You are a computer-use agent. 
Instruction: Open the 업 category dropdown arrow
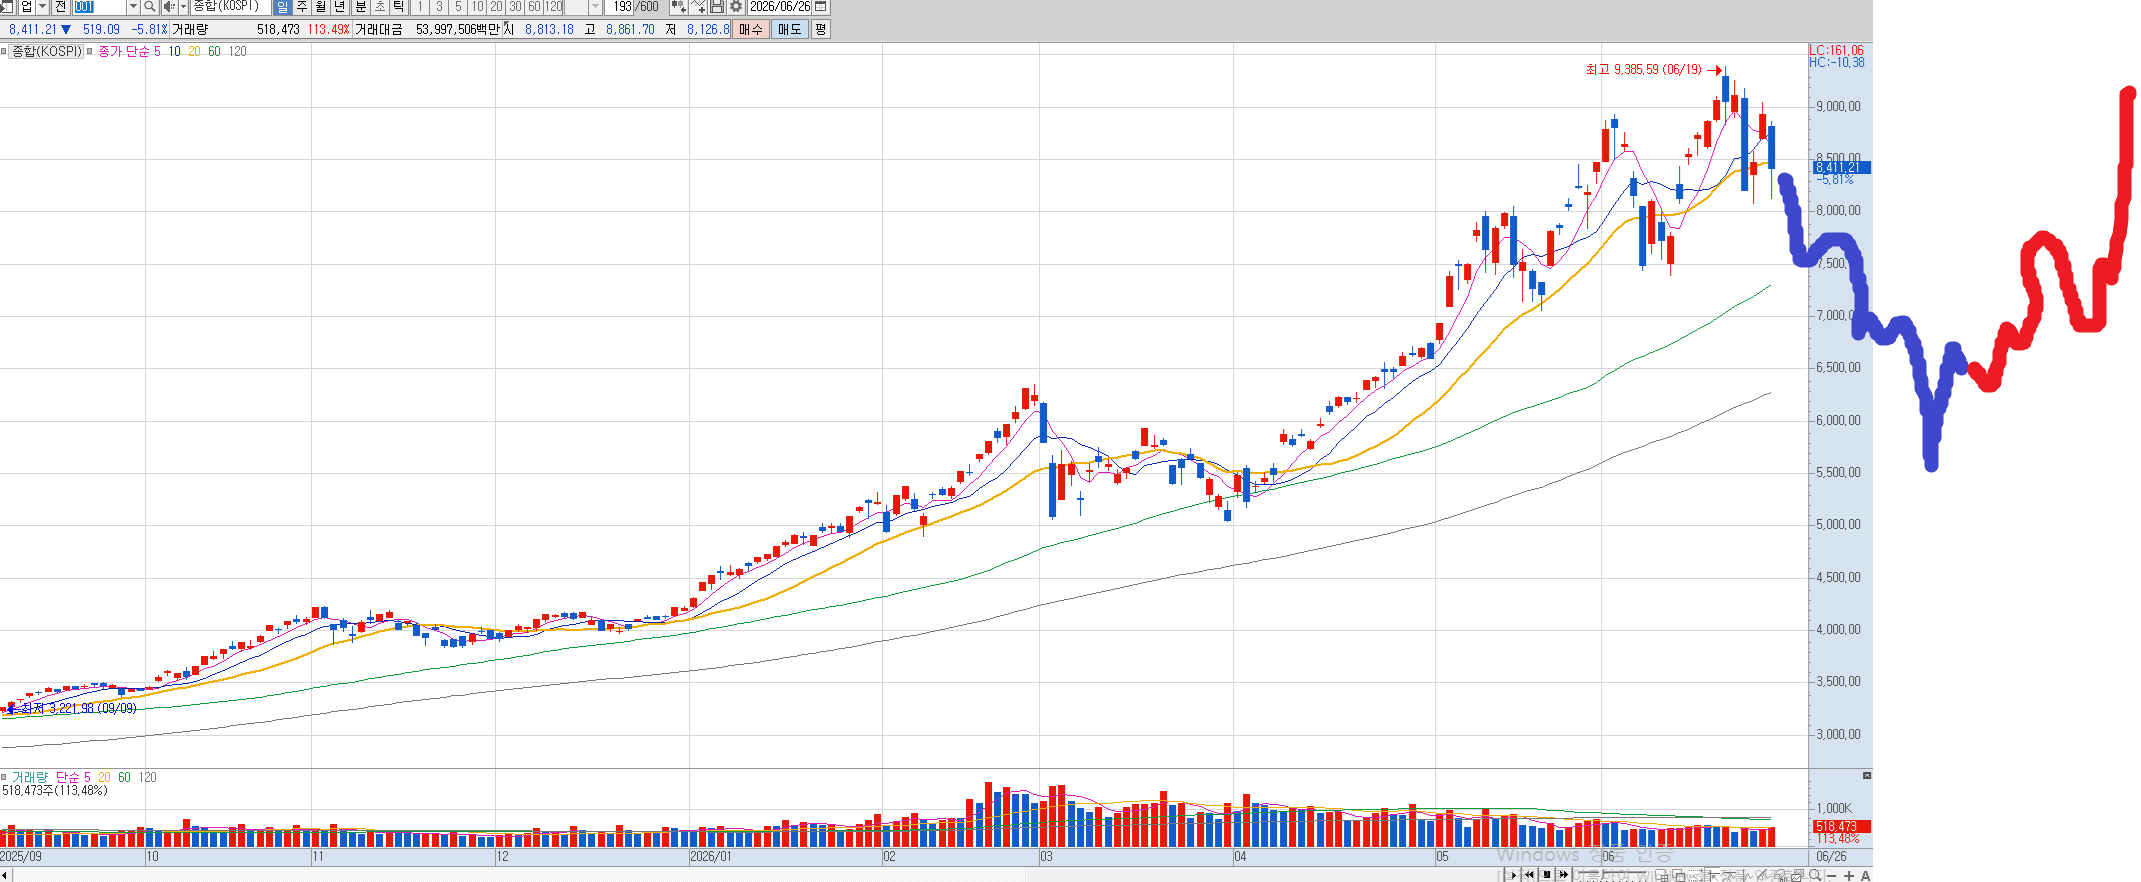[x=42, y=7]
